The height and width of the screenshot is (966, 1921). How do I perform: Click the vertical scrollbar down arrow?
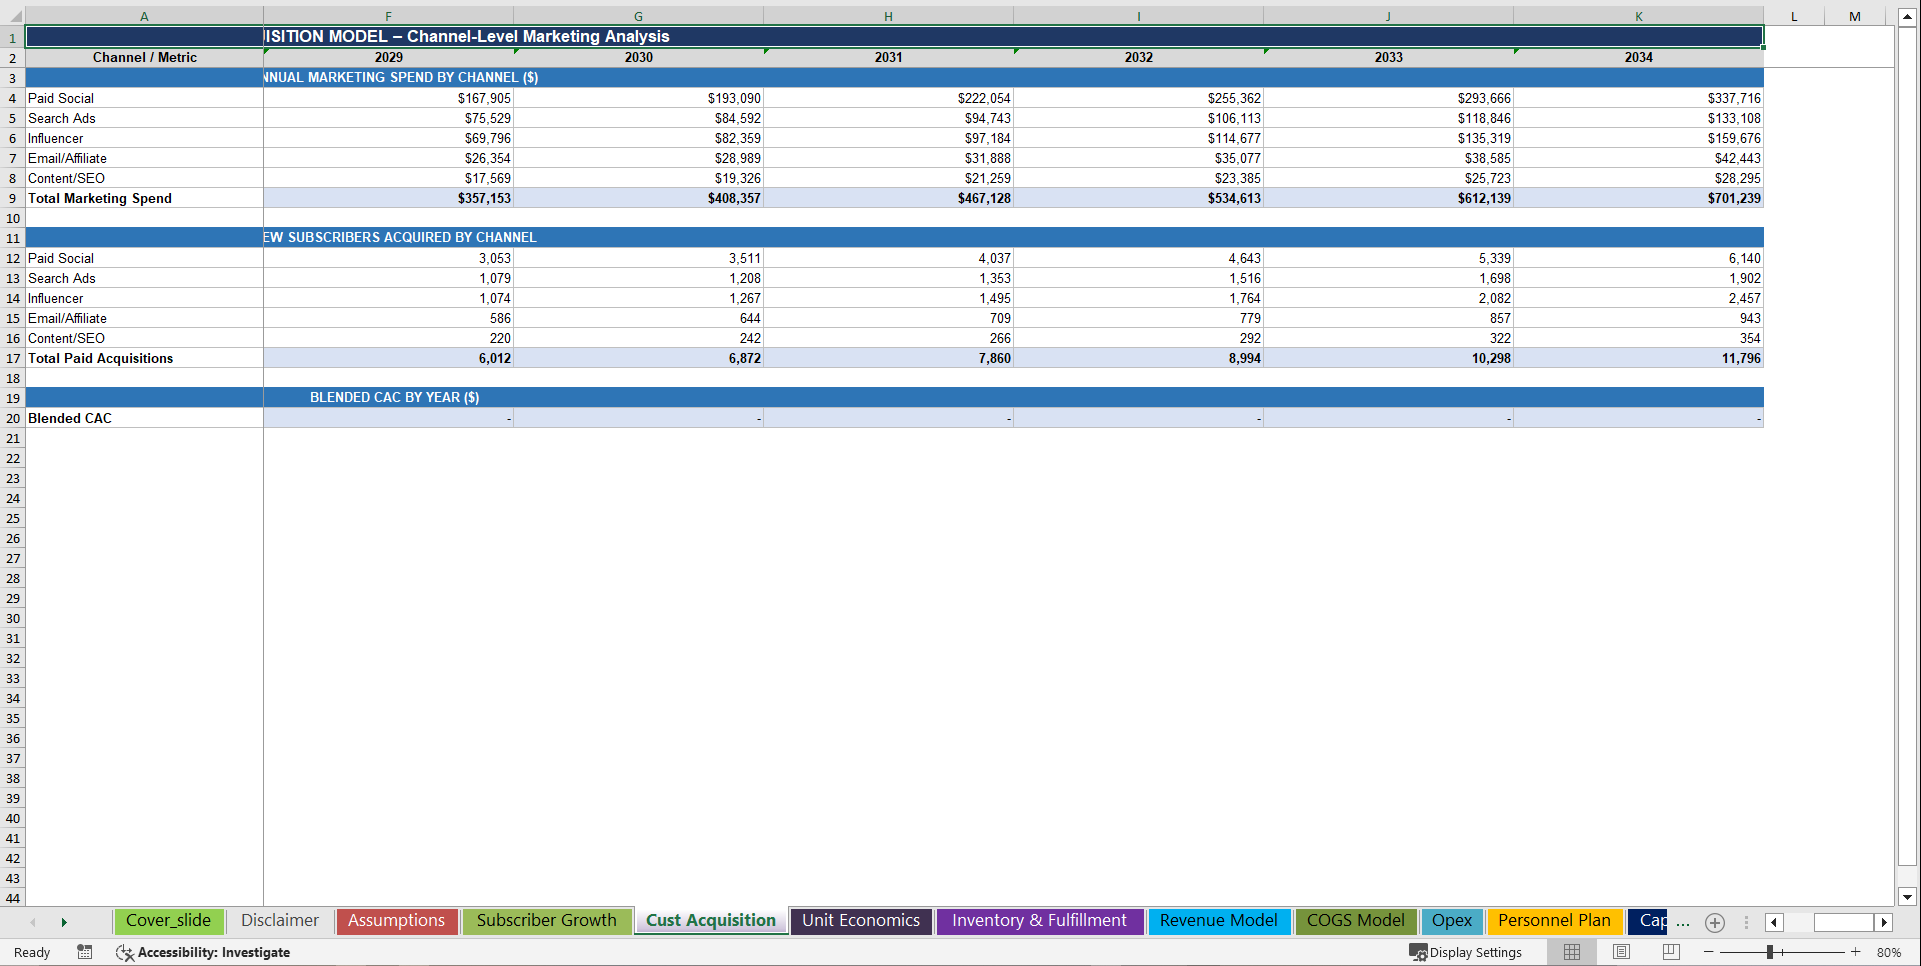(x=1909, y=898)
